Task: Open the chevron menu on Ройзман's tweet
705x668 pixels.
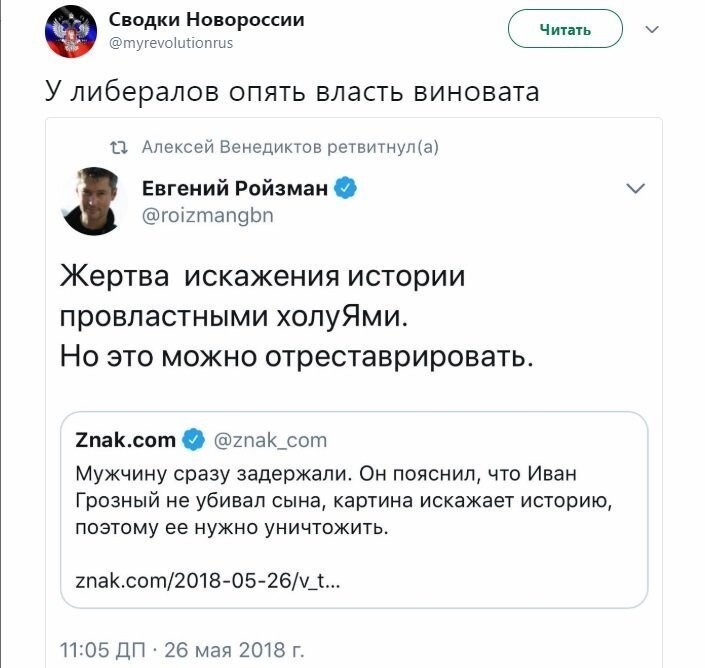Action: click(x=635, y=188)
